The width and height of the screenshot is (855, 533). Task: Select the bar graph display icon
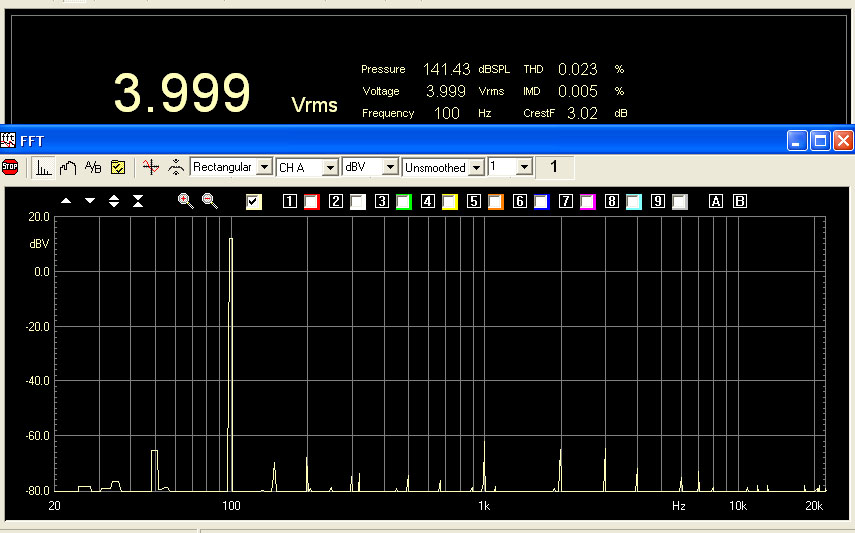click(x=44, y=167)
